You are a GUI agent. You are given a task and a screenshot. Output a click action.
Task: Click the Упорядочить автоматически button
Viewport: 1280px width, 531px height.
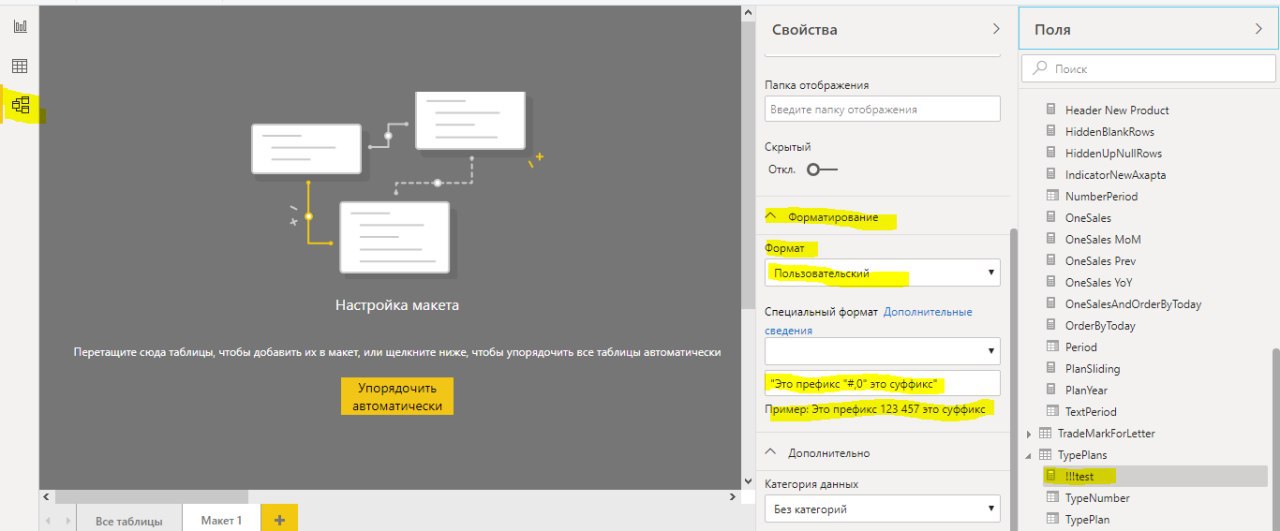tap(397, 396)
